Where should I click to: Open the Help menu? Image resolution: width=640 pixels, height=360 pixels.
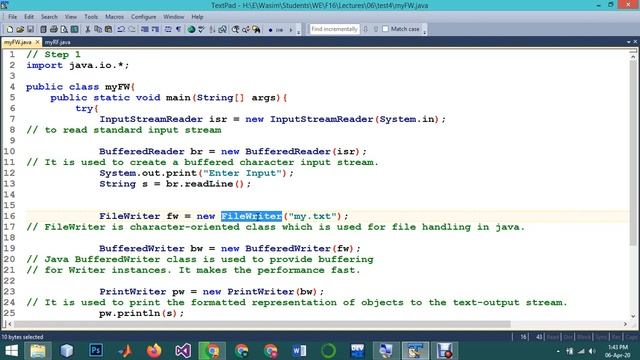[197, 17]
